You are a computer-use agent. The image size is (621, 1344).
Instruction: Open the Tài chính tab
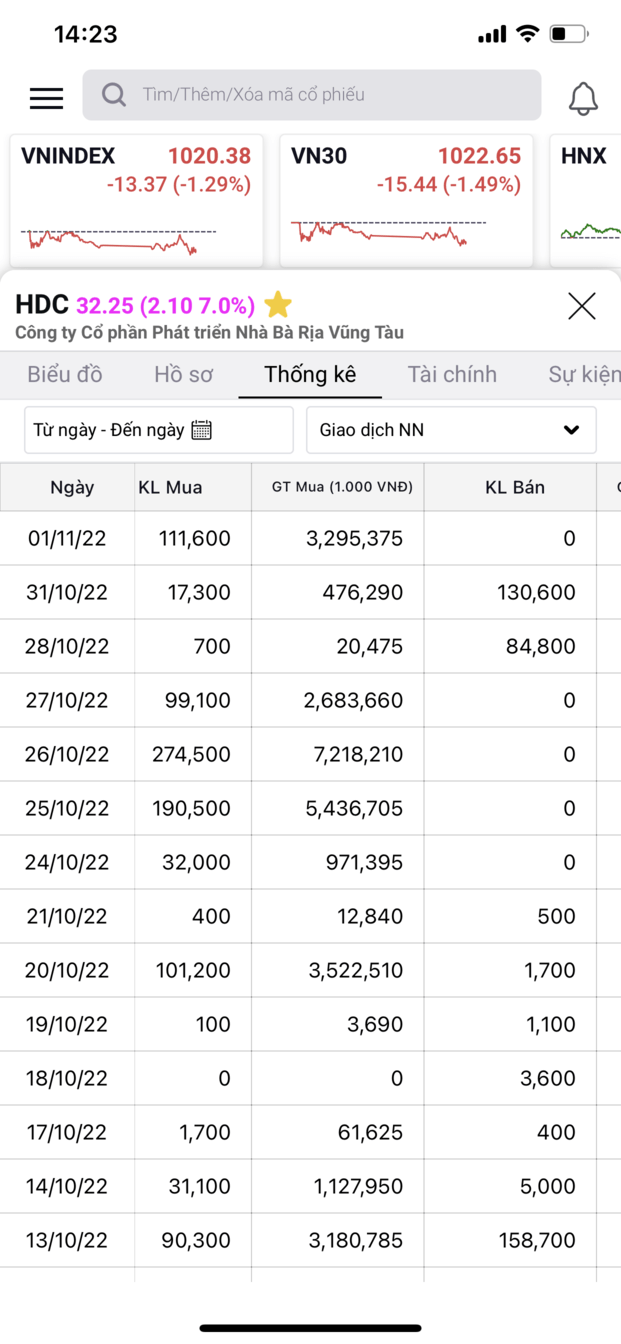point(452,375)
